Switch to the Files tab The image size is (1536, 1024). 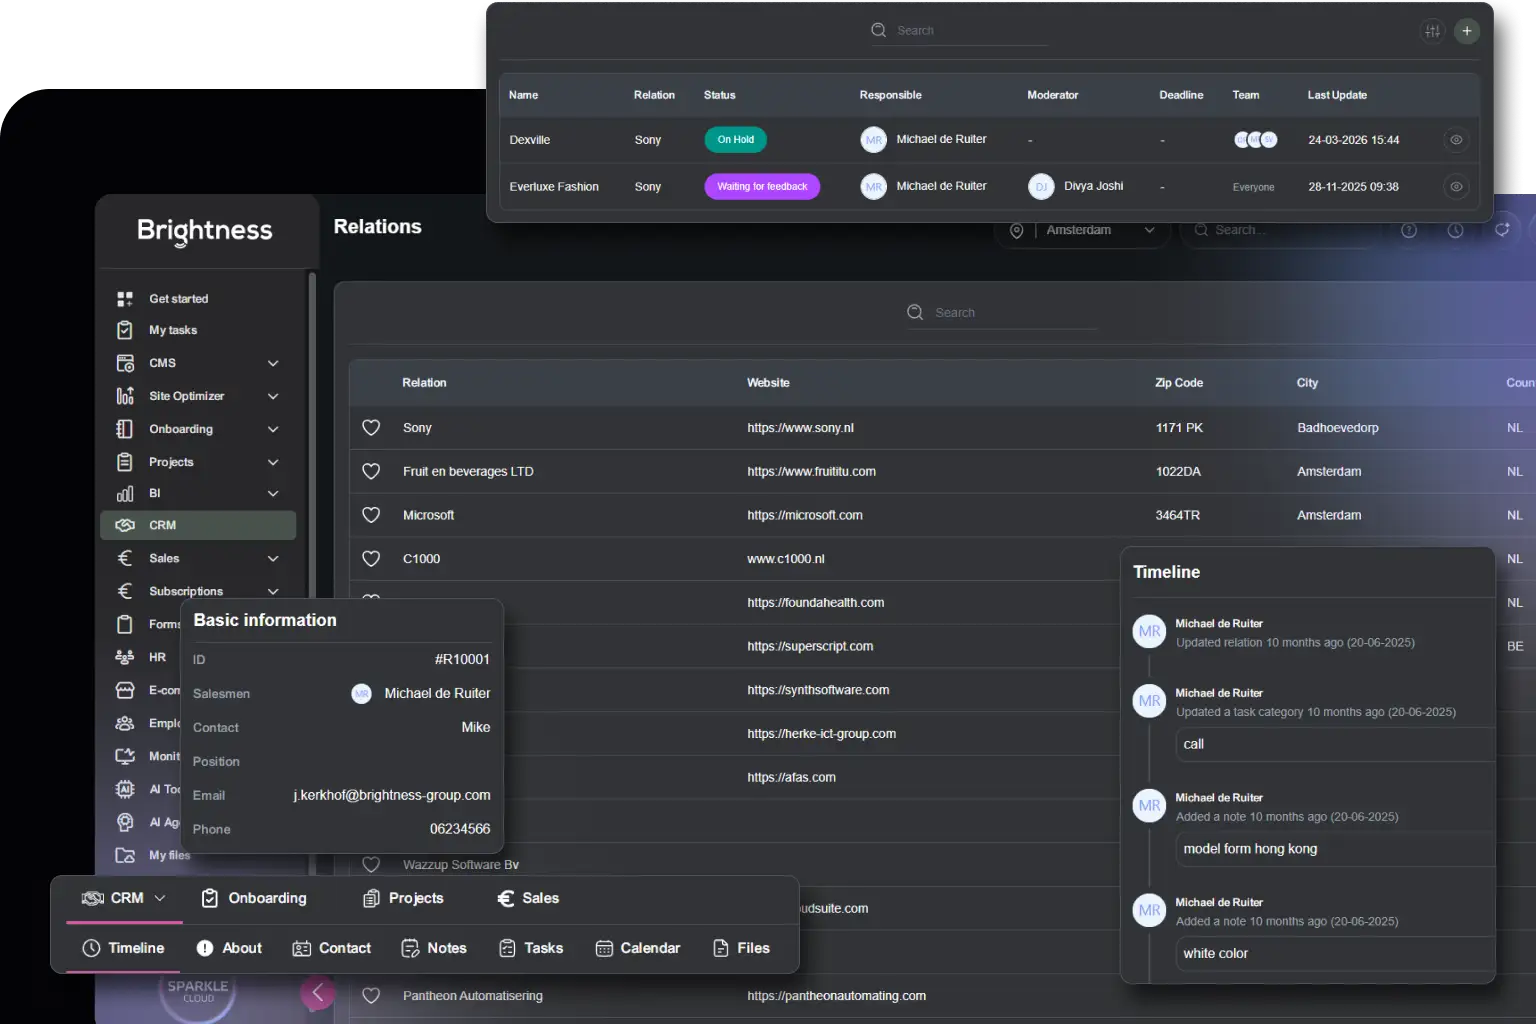tap(741, 948)
